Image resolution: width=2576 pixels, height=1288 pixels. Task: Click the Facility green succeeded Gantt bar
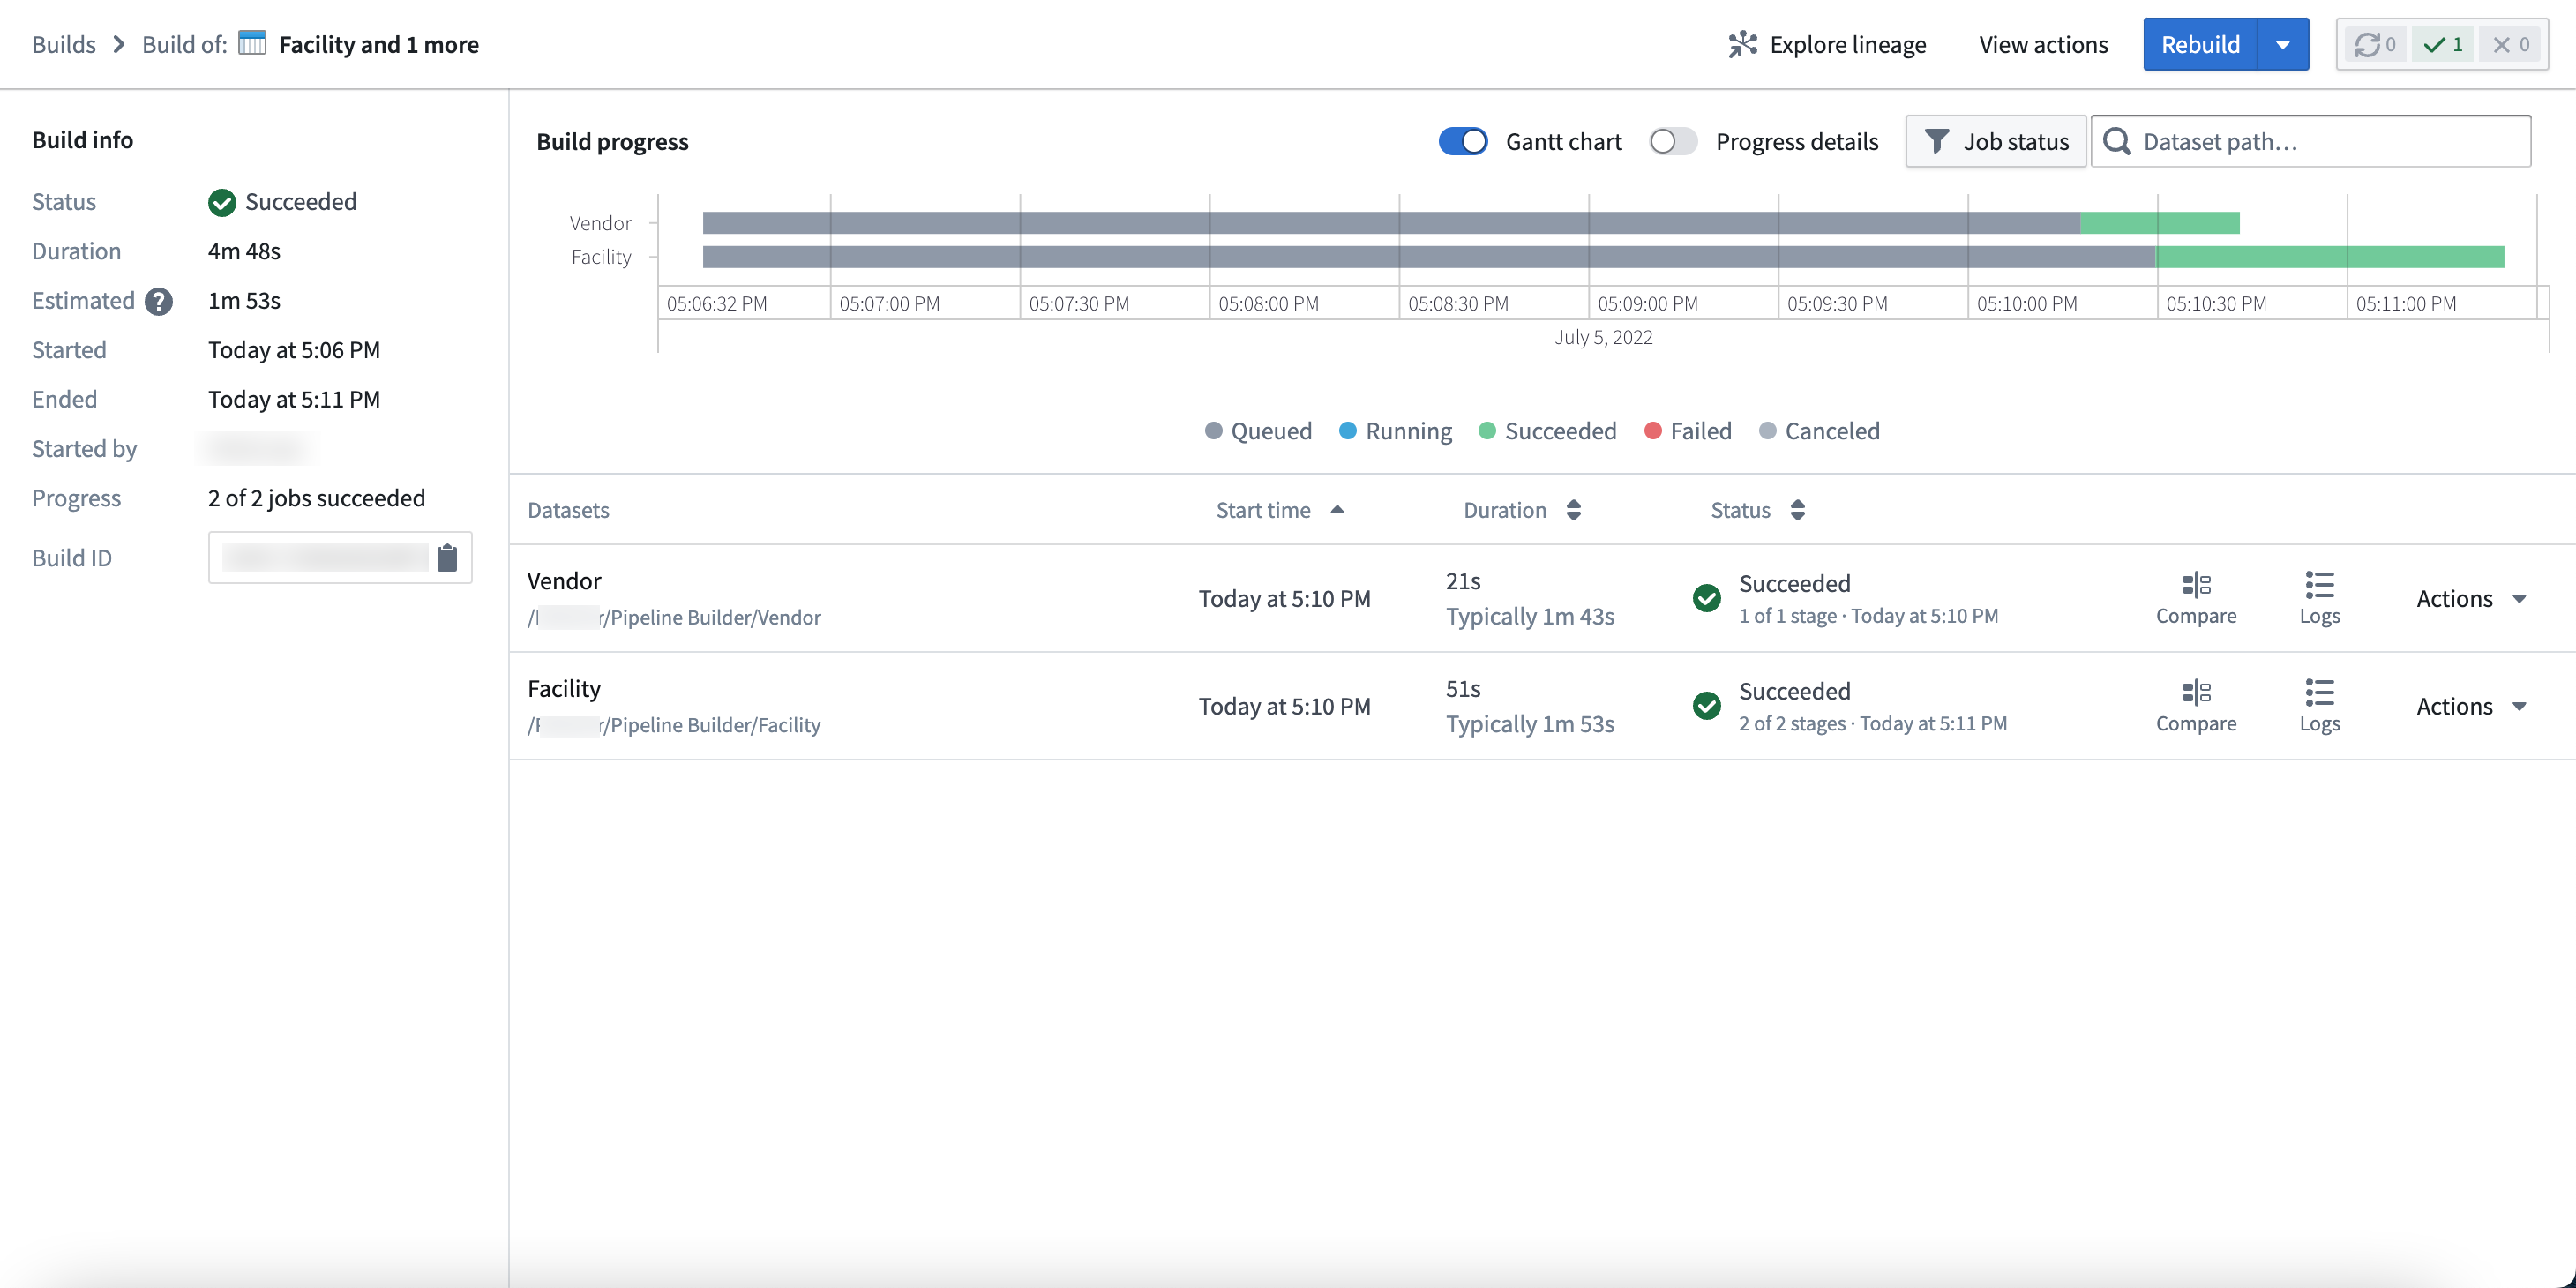[x=2329, y=257]
